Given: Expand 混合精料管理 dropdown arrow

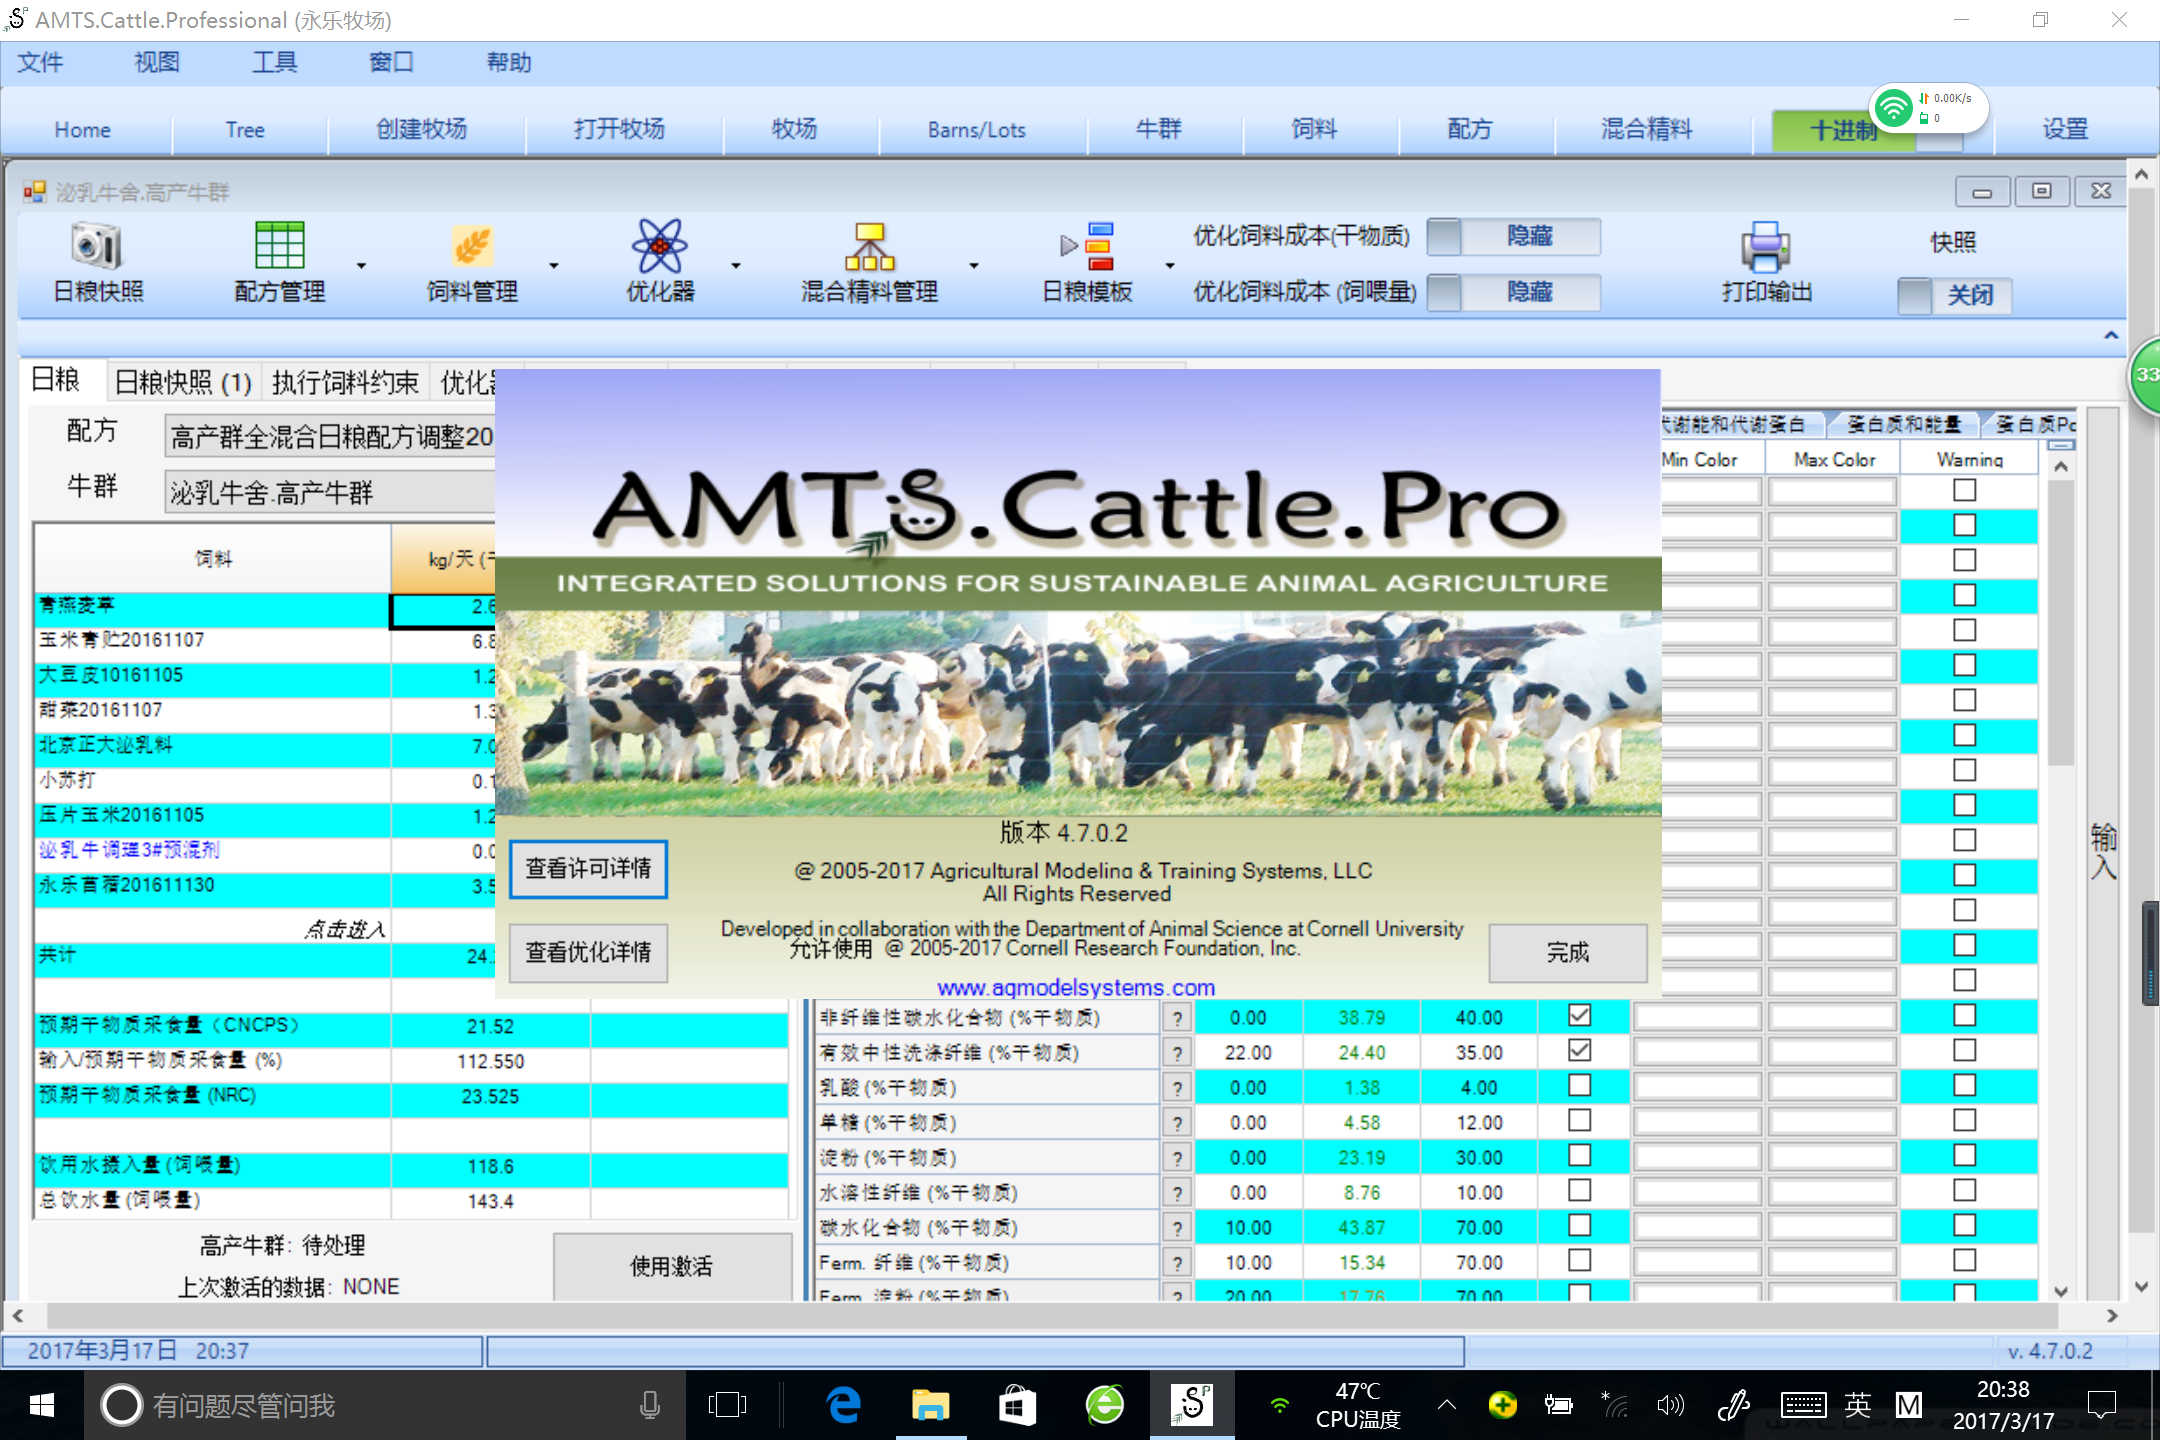Looking at the screenshot, I should pos(973,266).
